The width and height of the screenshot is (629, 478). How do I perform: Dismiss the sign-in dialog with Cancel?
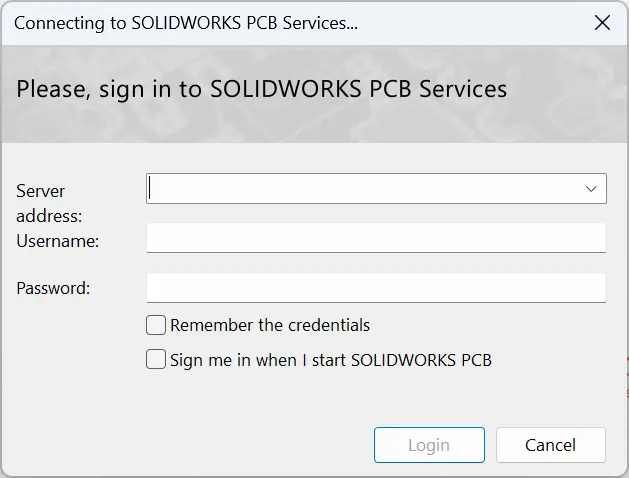pos(550,445)
